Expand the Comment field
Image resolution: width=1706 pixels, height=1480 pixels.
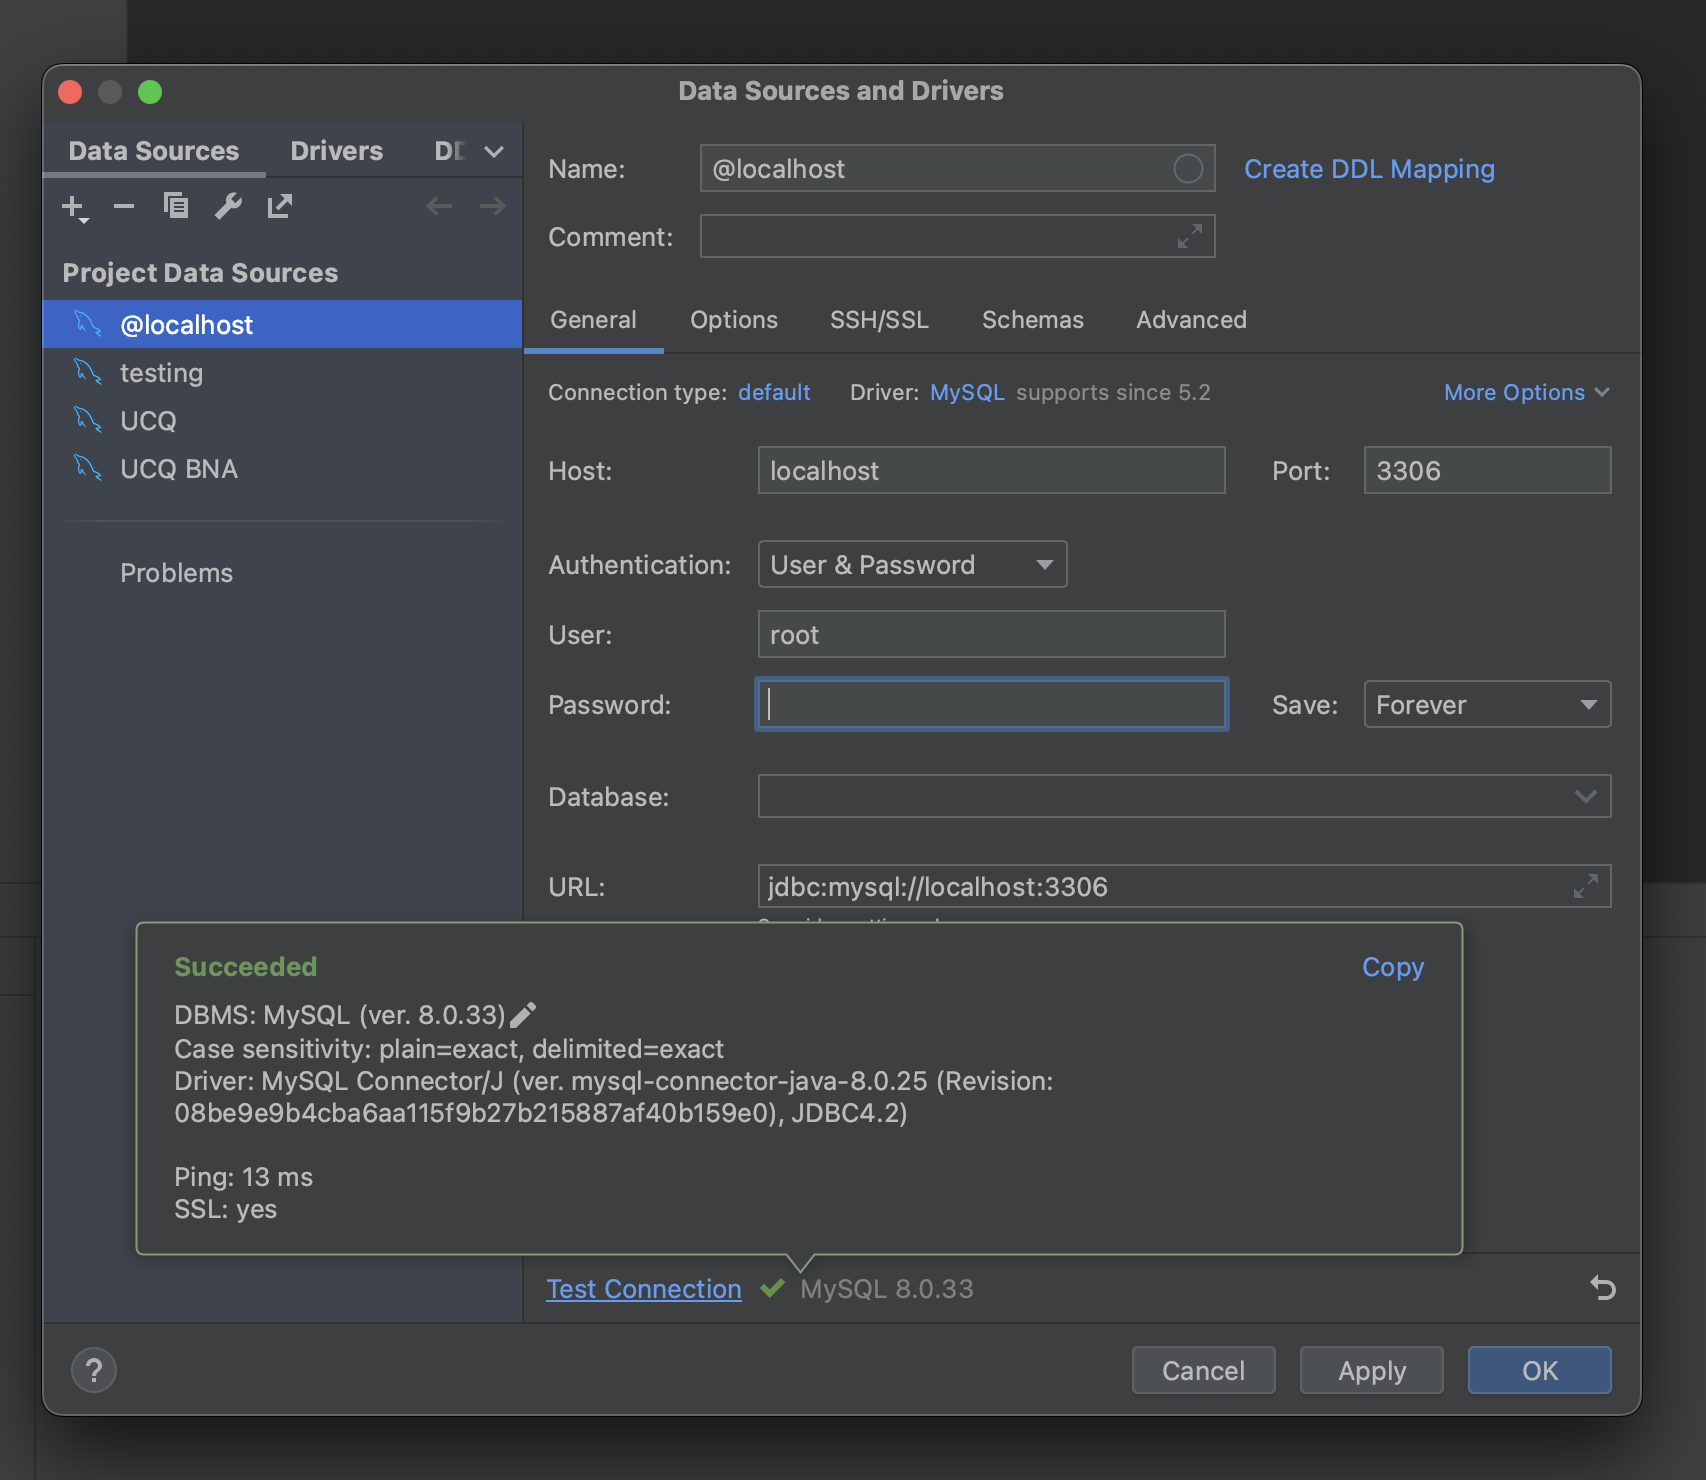click(1189, 237)
